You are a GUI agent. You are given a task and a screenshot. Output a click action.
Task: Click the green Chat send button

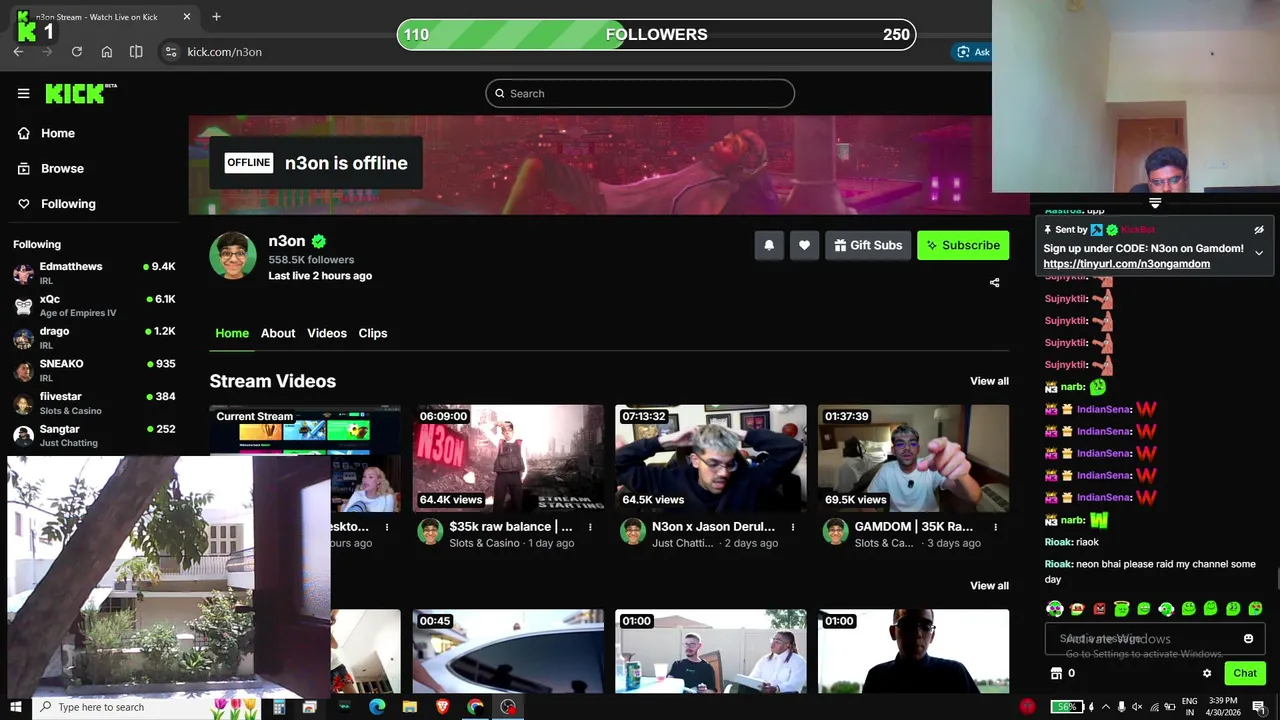point(1245,673)
